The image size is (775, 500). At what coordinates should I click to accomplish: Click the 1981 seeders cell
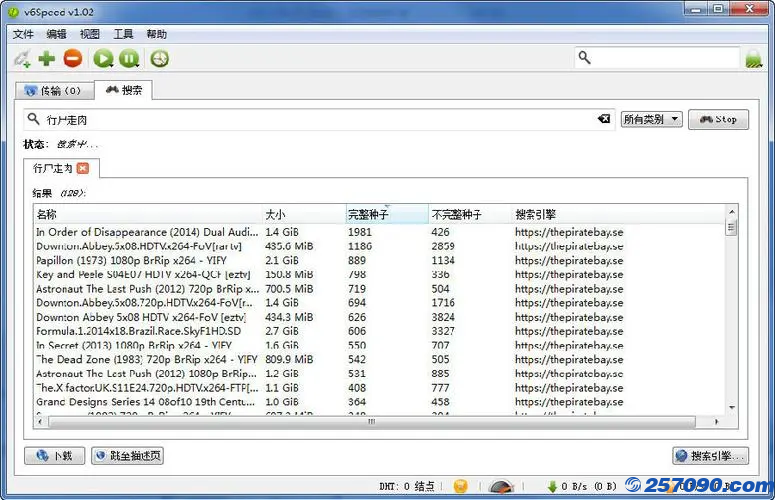(x=359, y=232)
